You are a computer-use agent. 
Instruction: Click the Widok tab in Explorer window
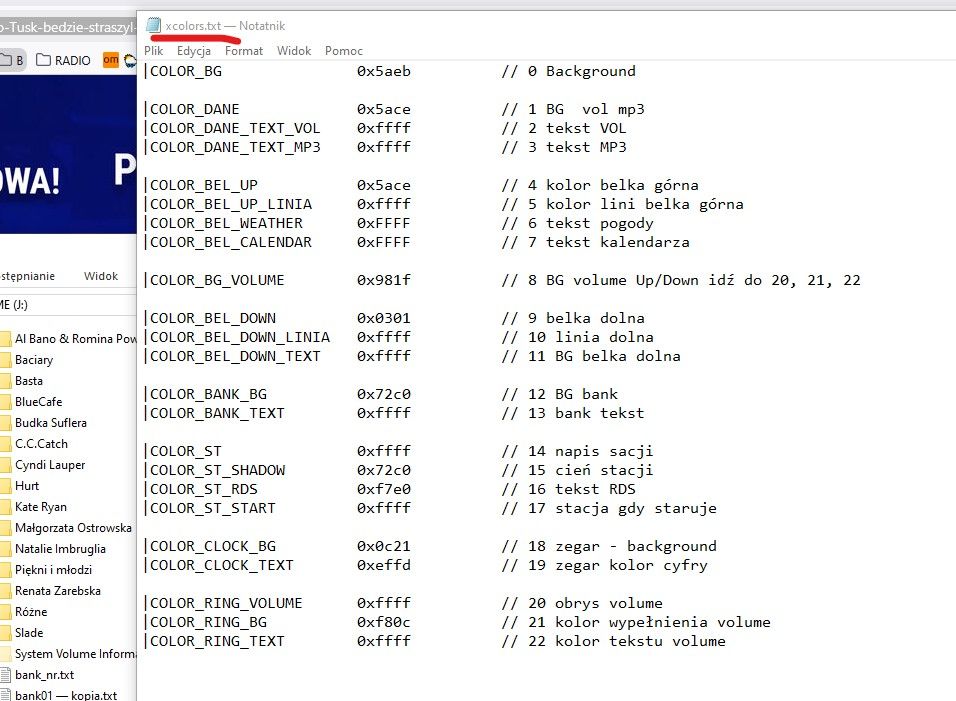coord(101,276)
